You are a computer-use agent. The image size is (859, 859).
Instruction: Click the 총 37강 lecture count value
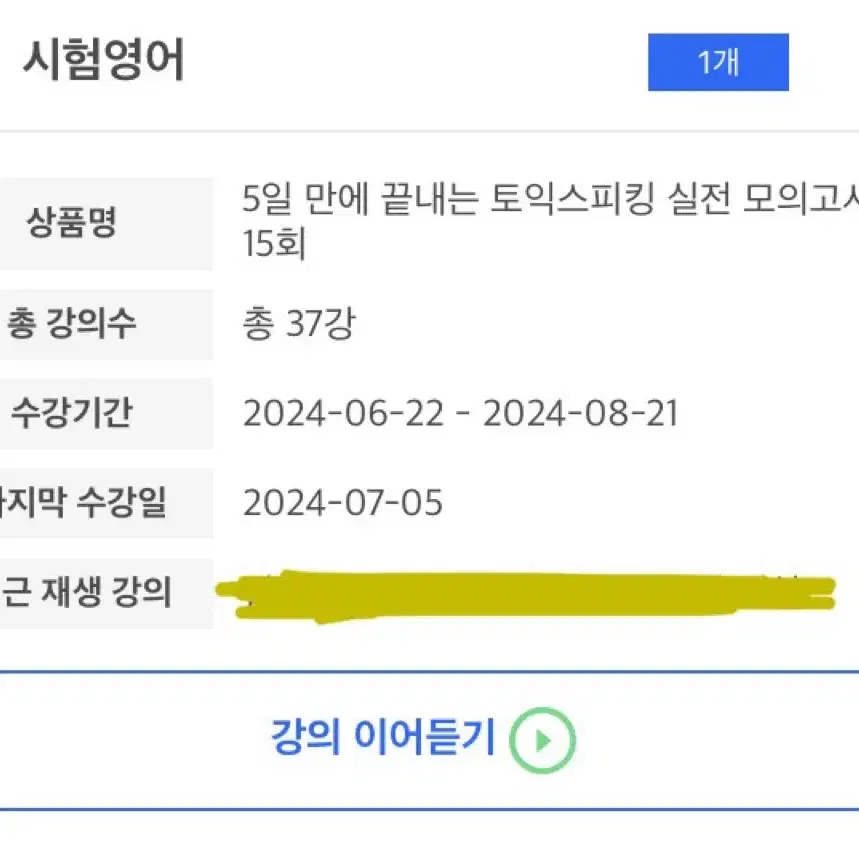[299, 323]
